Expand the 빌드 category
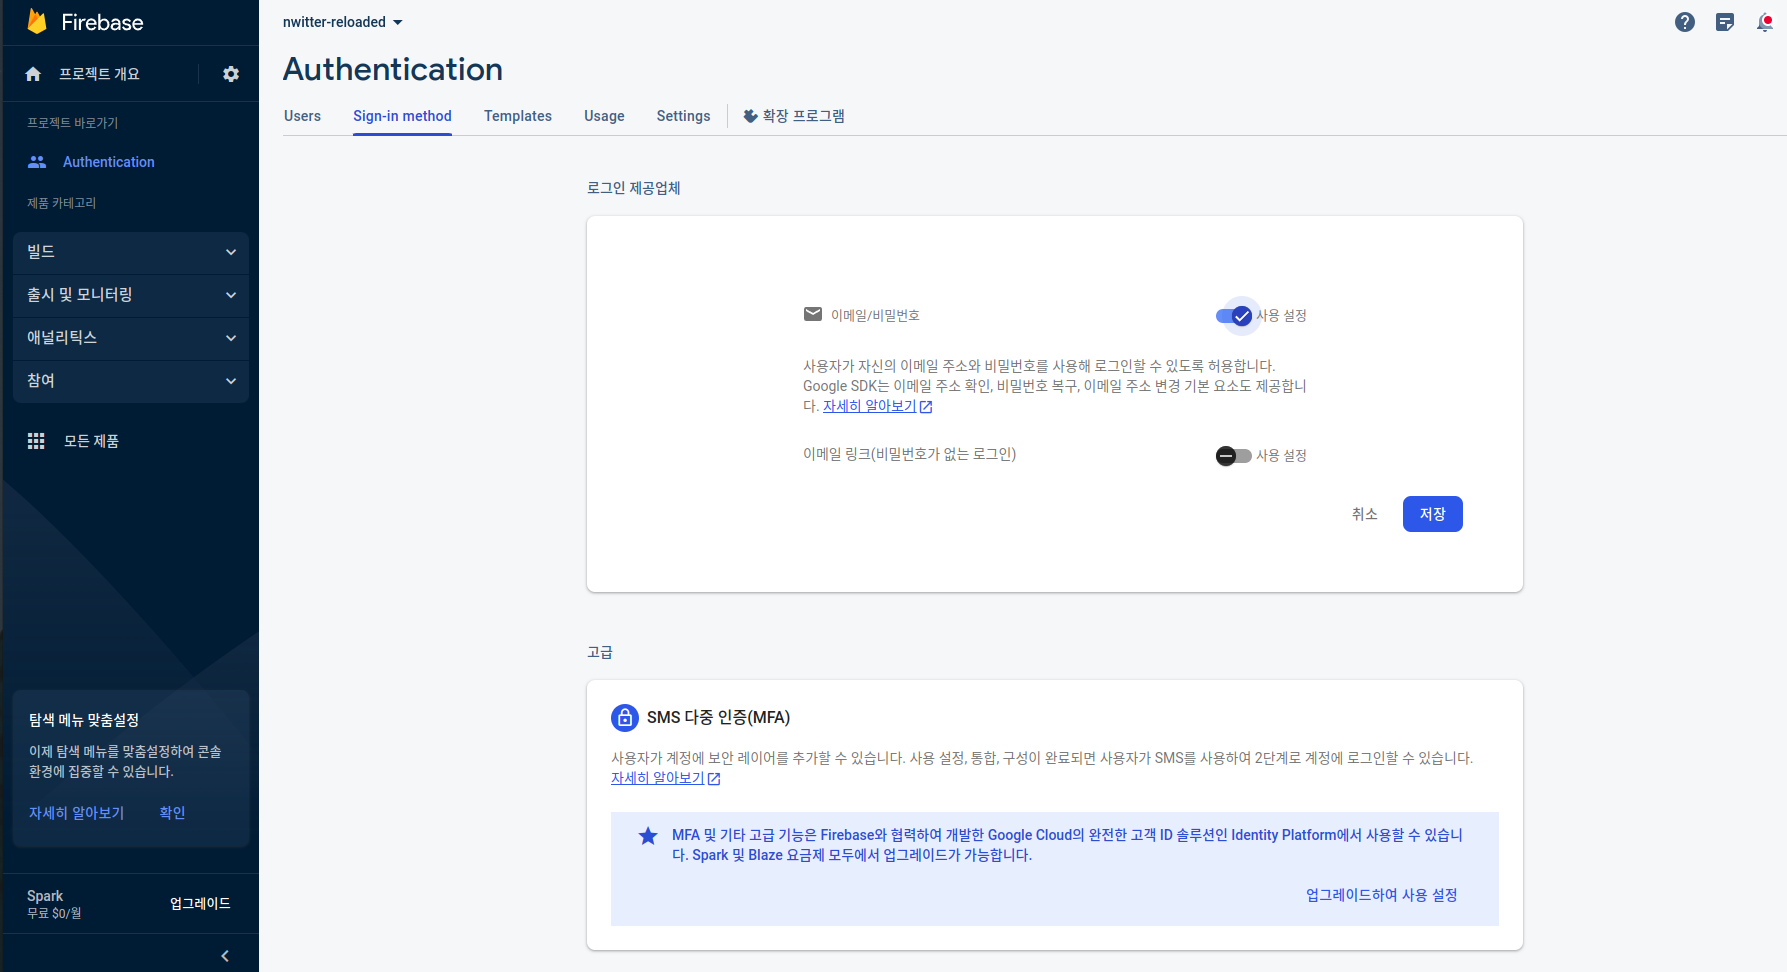The width and height of the screenshot is (1787, 972). 131,252
